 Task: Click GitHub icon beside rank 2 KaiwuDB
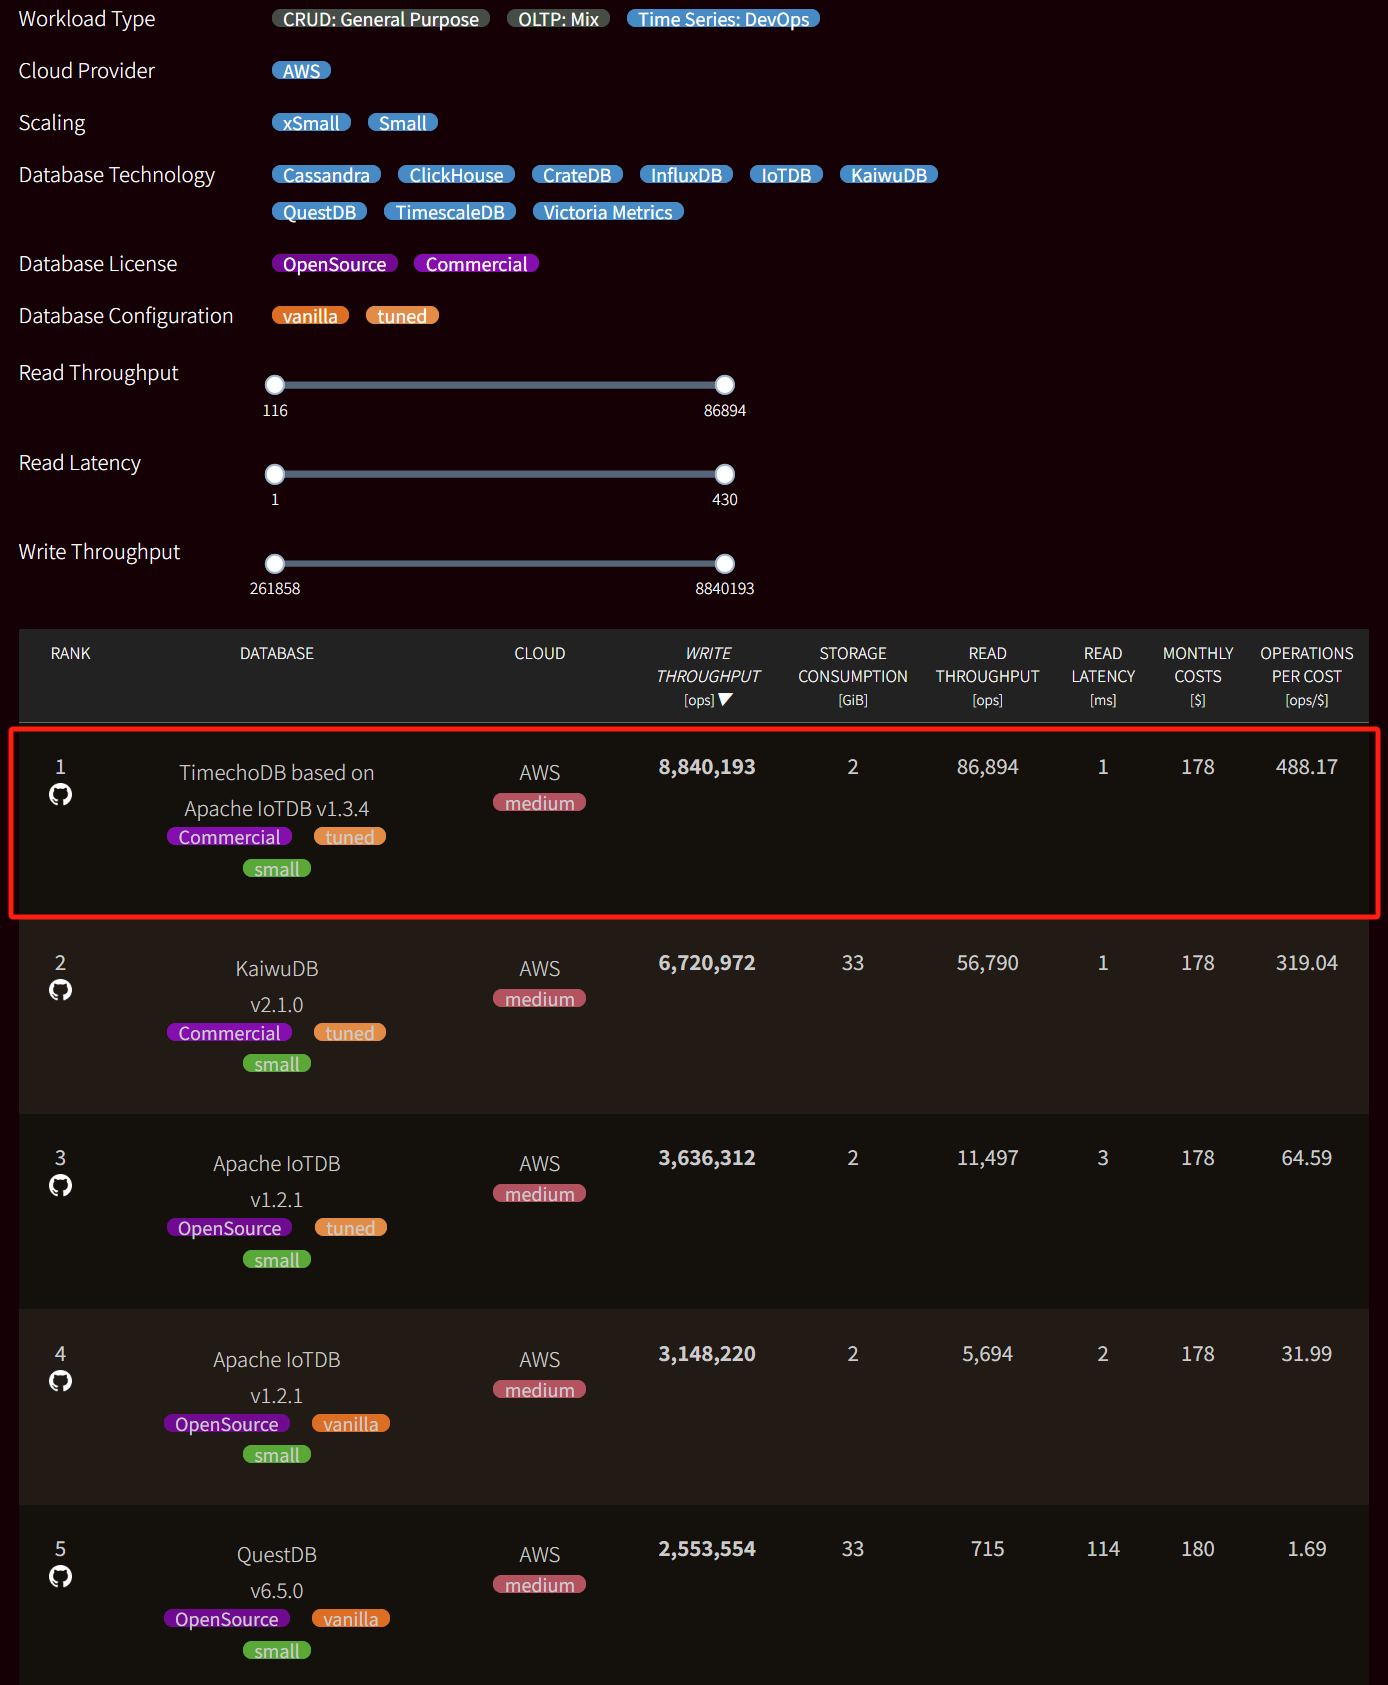coord(61,990)
